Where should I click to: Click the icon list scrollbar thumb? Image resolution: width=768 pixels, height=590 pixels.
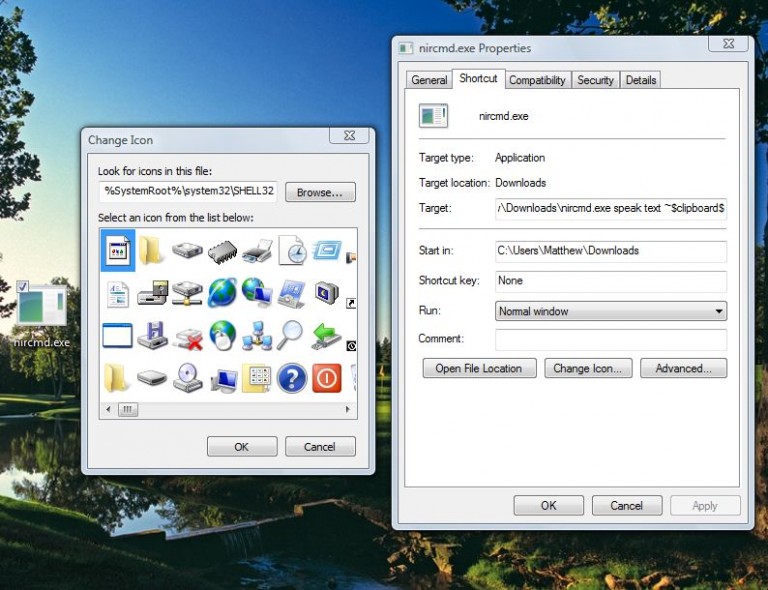click(128, 409)
